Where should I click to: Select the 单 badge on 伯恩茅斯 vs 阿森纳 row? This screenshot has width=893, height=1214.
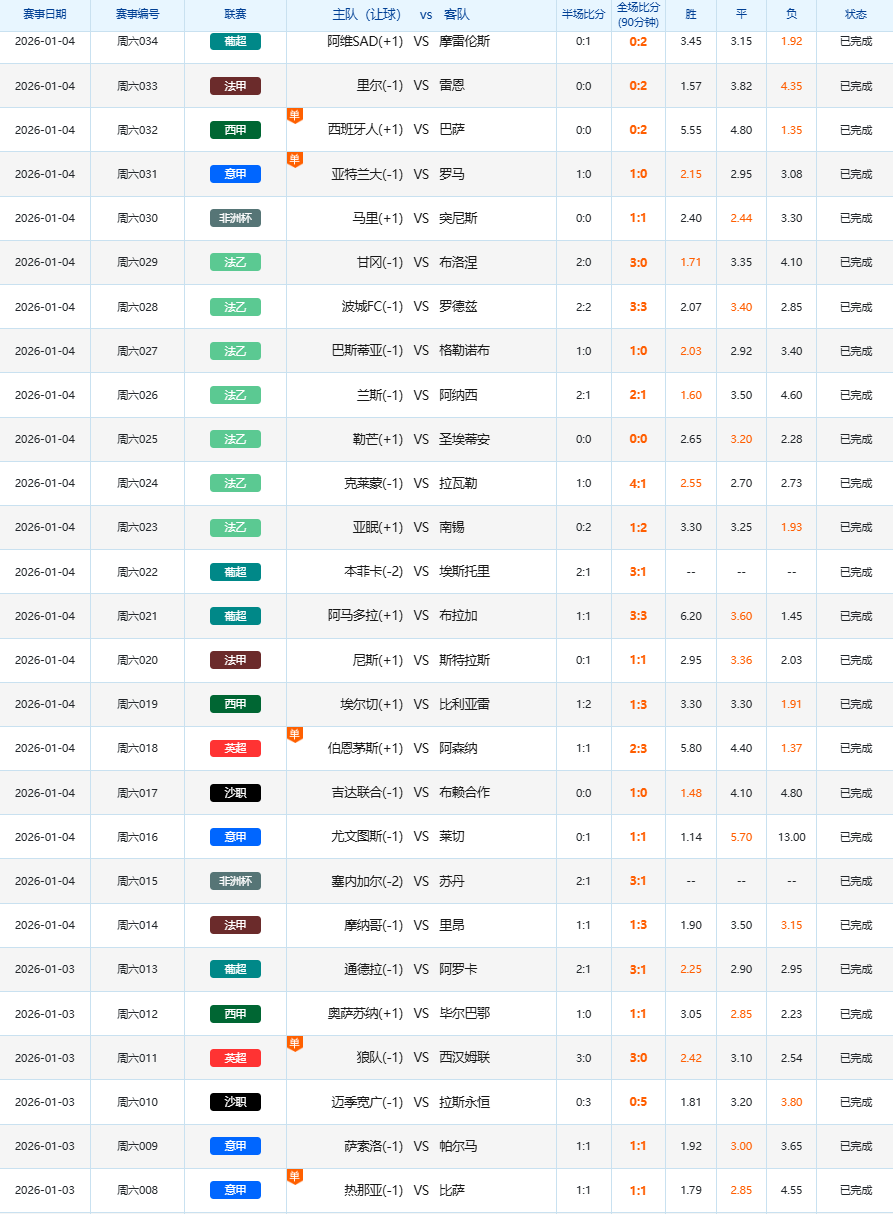coord(294,735)
